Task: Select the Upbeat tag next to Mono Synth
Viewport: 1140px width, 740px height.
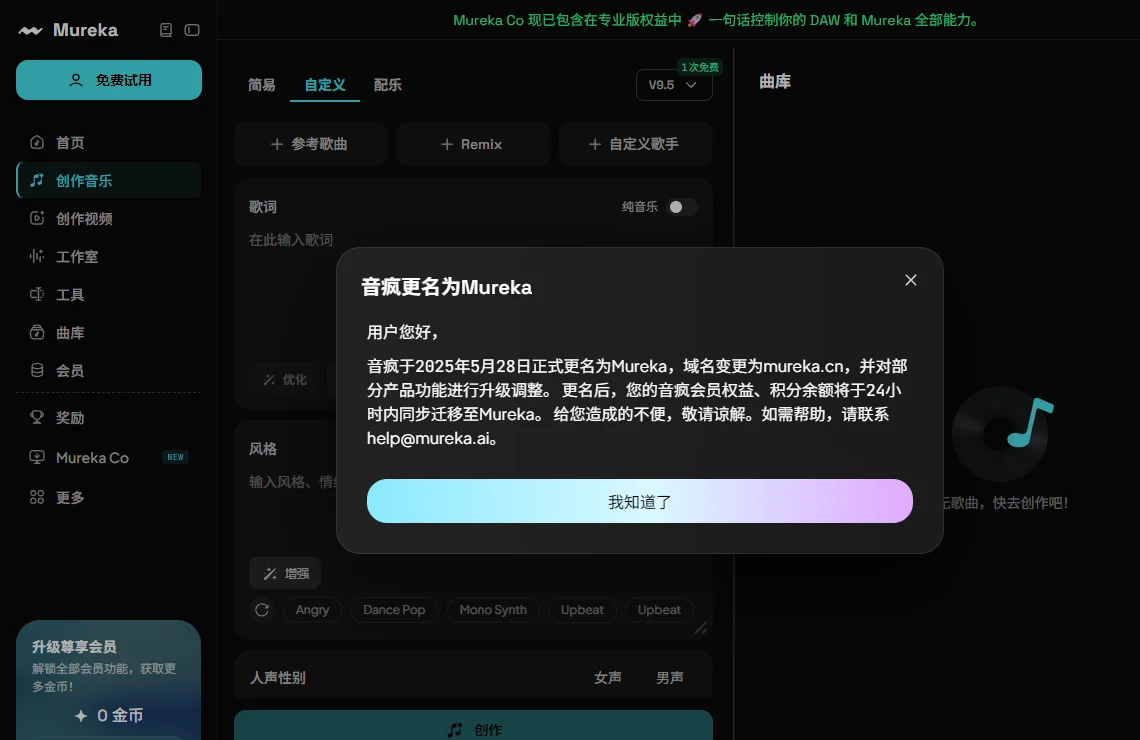Action: [582, 610]
